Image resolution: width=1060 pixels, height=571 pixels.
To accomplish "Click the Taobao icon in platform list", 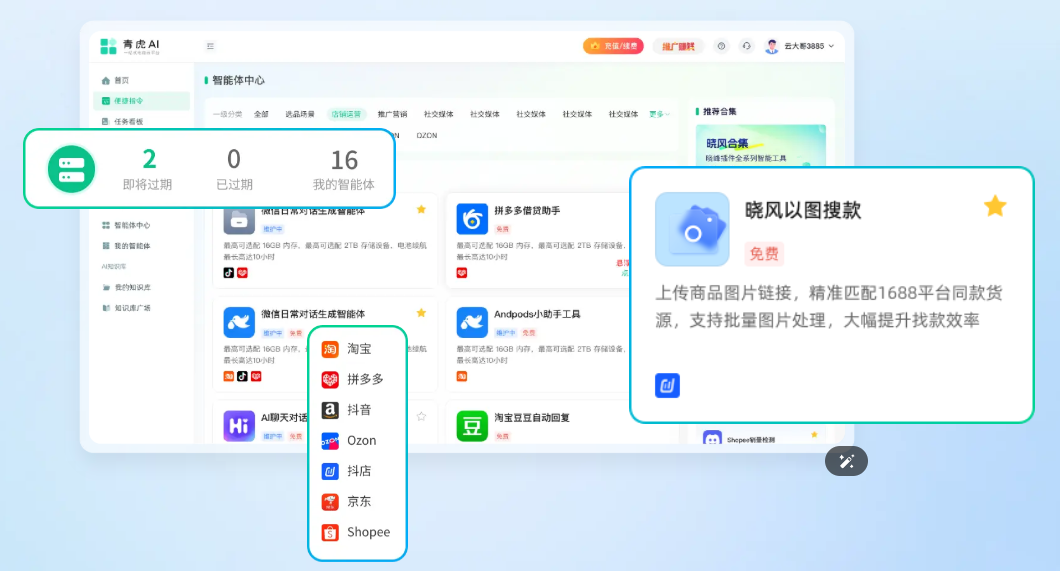I will (x=330, y=349).
